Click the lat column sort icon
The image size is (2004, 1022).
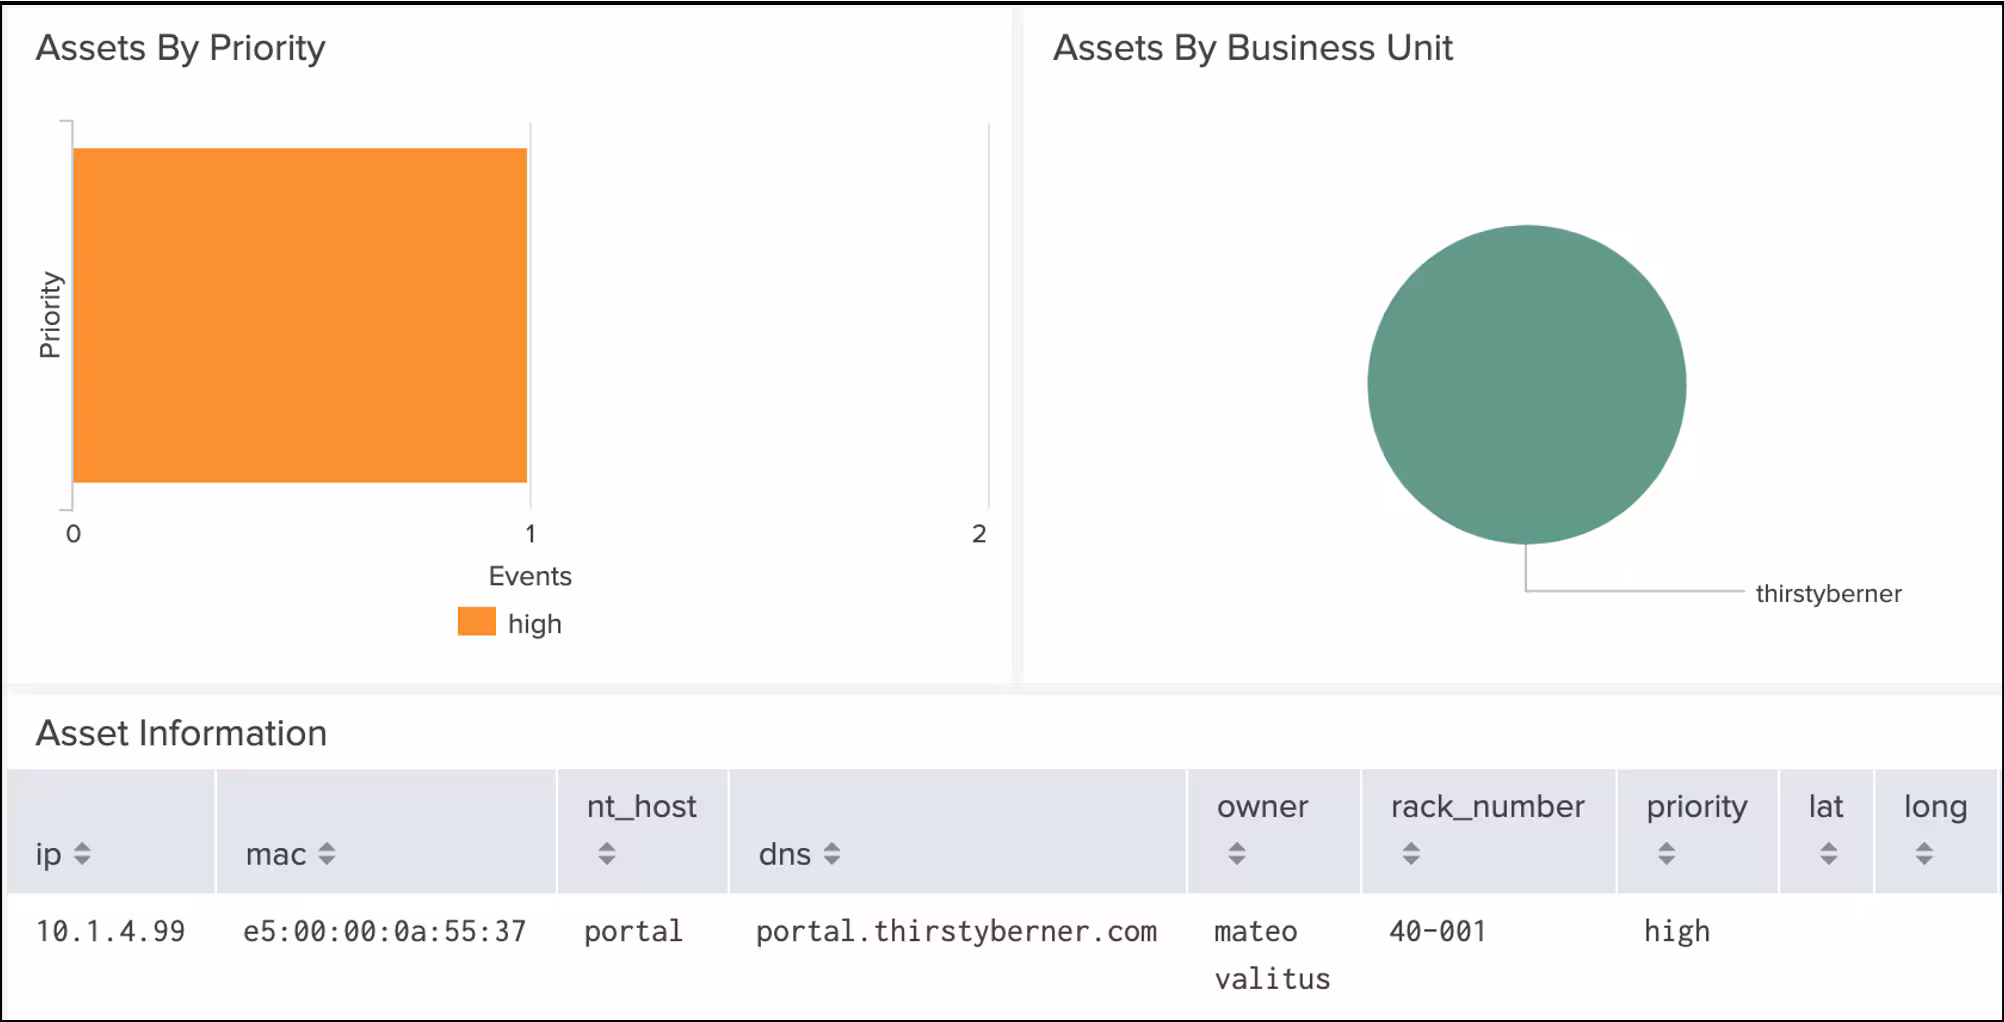[1828, 853]
